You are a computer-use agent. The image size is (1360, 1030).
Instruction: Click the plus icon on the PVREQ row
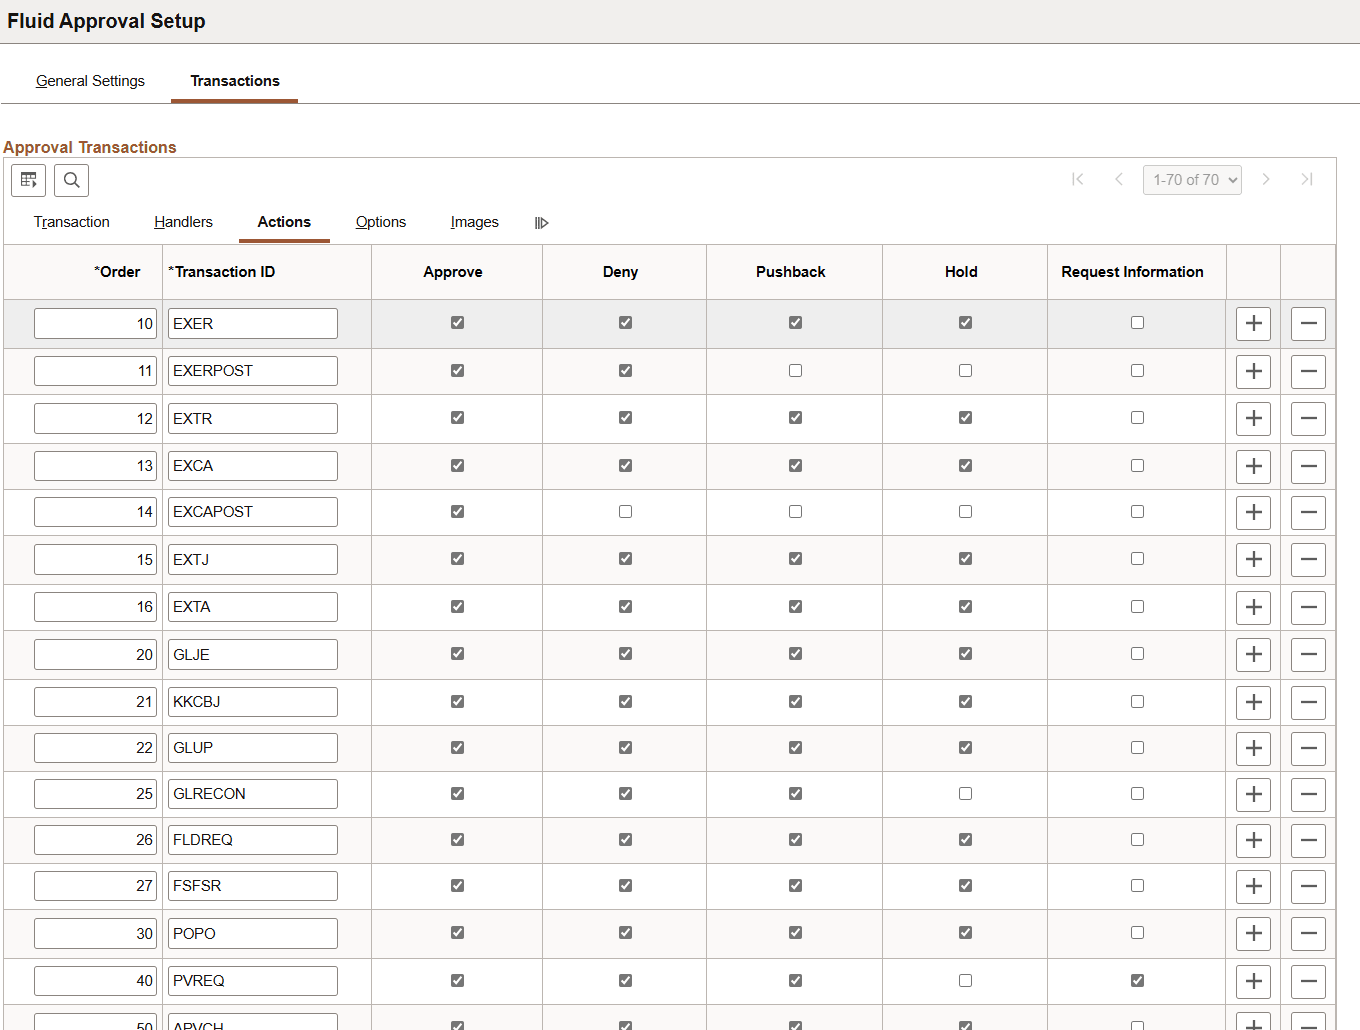click(x=1253, y=981)
